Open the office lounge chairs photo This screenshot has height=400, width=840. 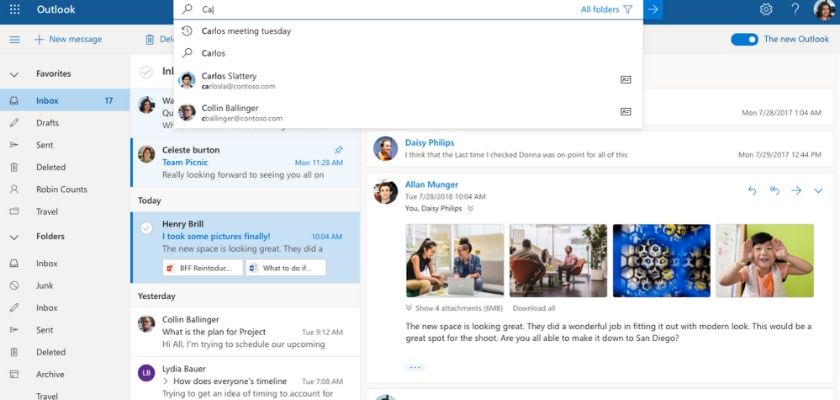(558, 261)
